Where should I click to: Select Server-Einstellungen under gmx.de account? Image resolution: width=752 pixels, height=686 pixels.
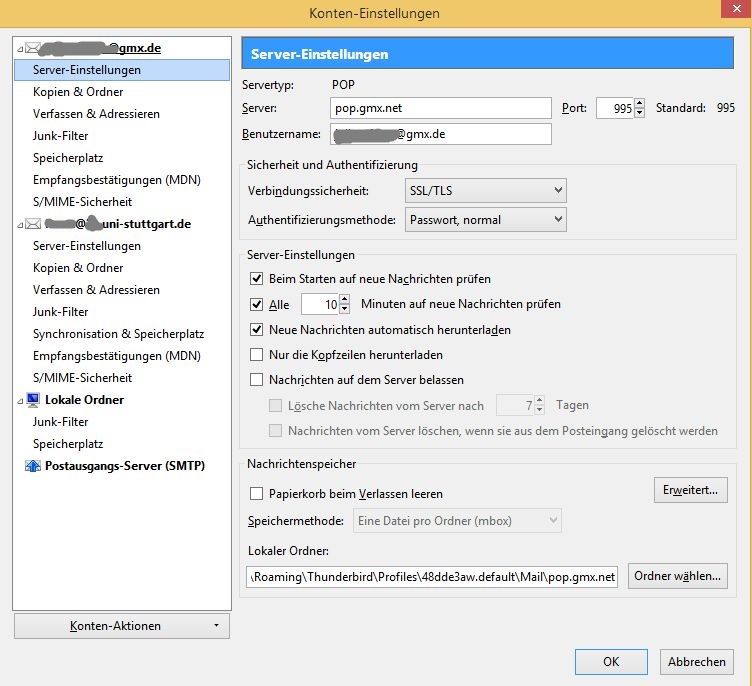point(122,70)
